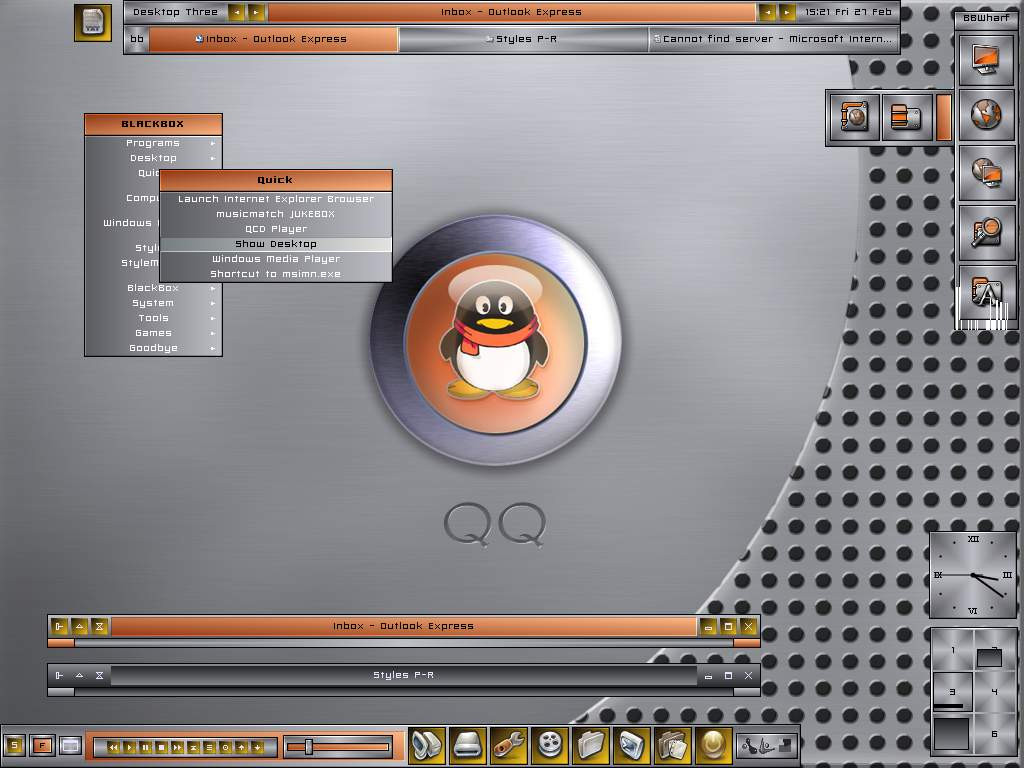Select workspace 1 in the pager
This screenshot has width=1024, height=768.
click(x=953, y=650)
